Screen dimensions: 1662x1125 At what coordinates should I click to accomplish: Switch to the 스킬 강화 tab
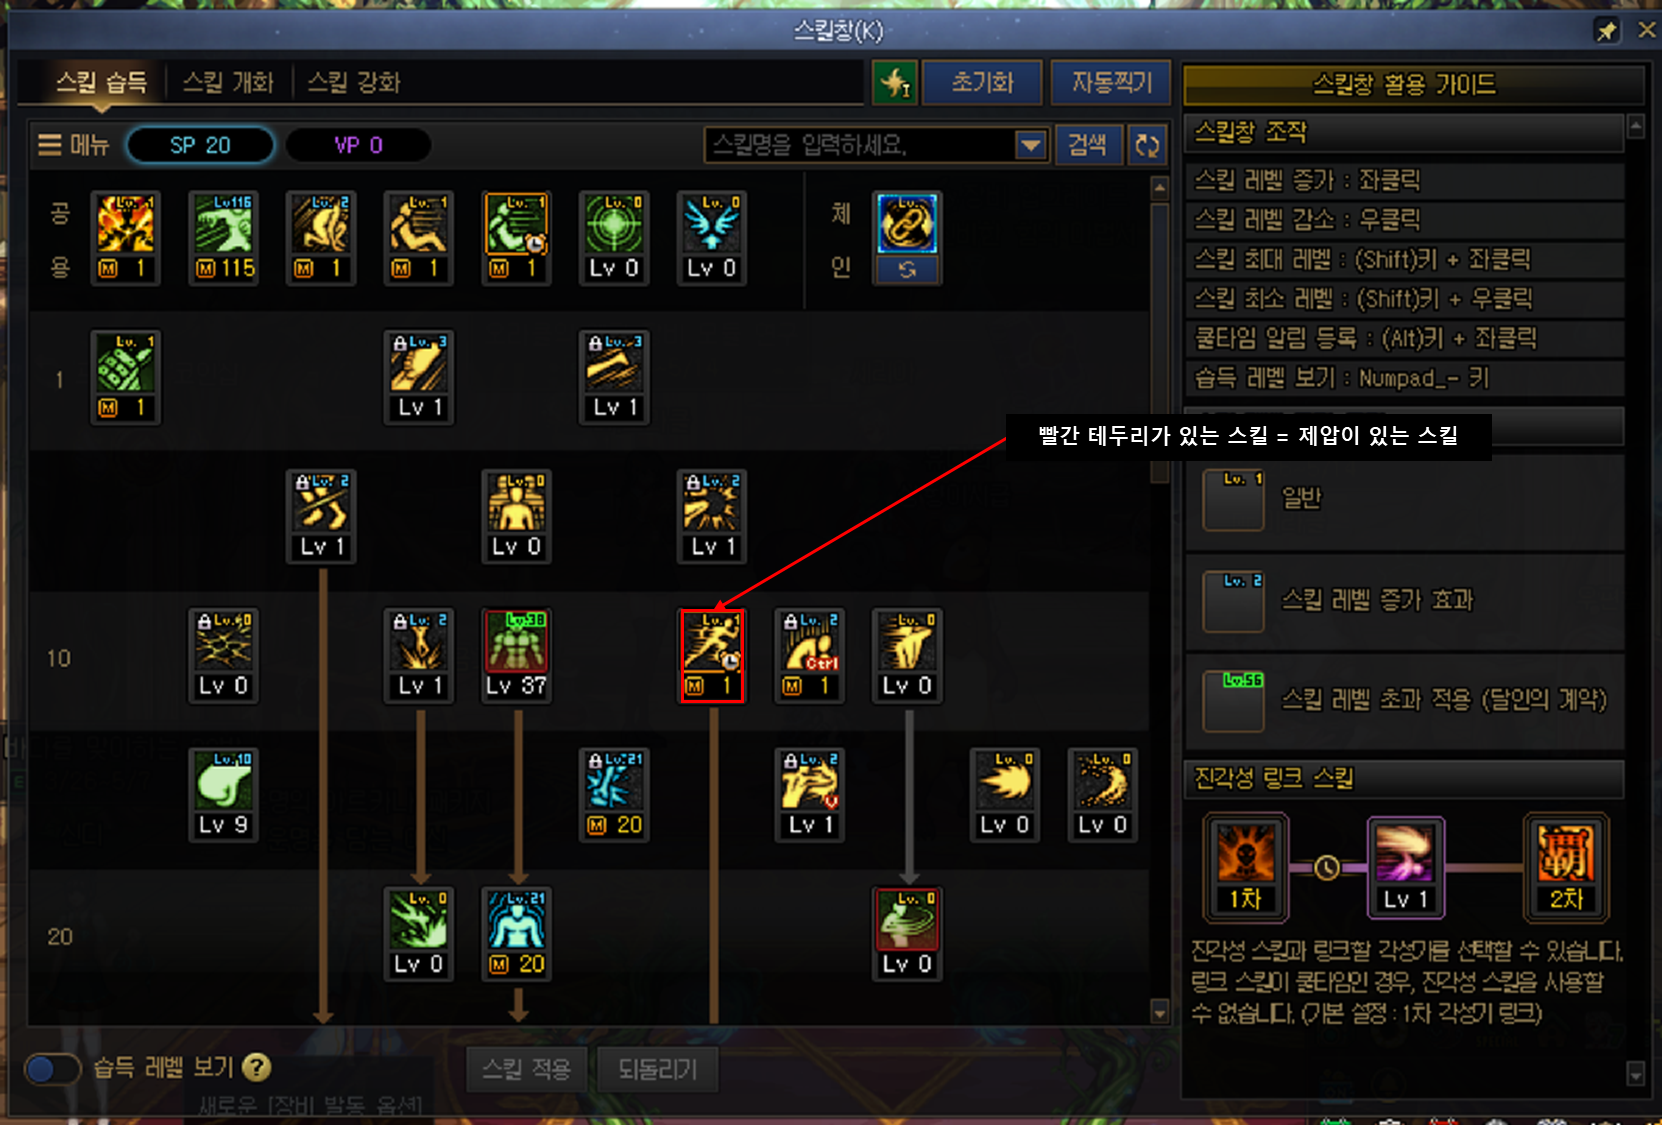[354, 83]
